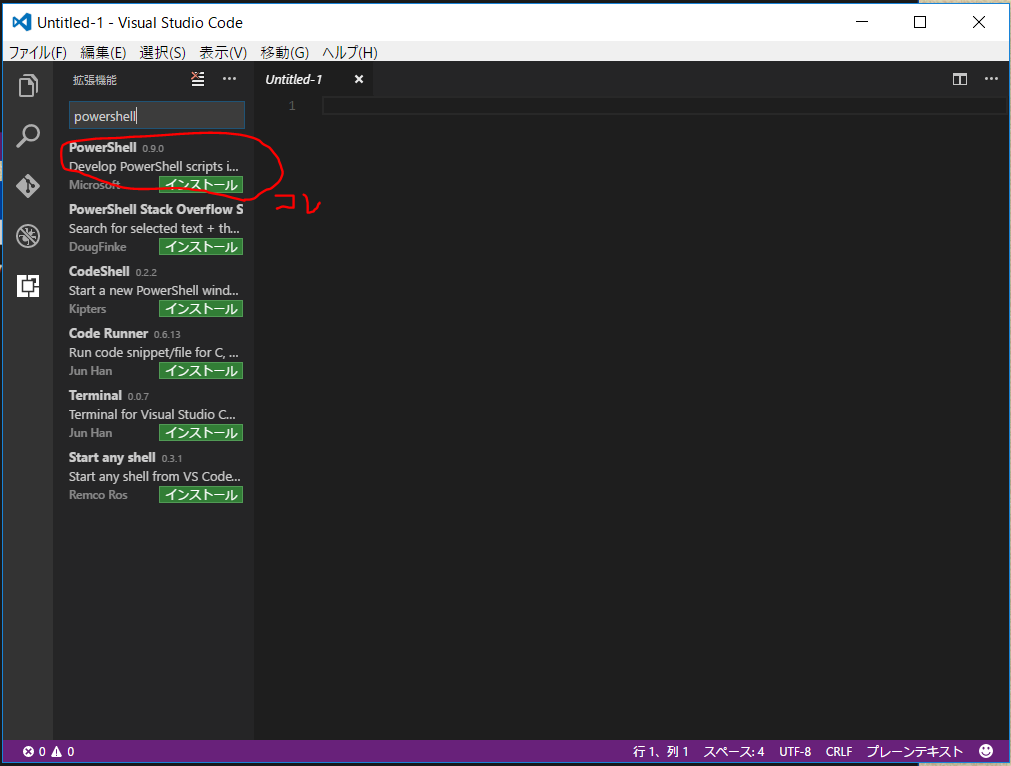This screenshot has width=1011, height=766.
Task: Split the editor
Action: (959, 79)
